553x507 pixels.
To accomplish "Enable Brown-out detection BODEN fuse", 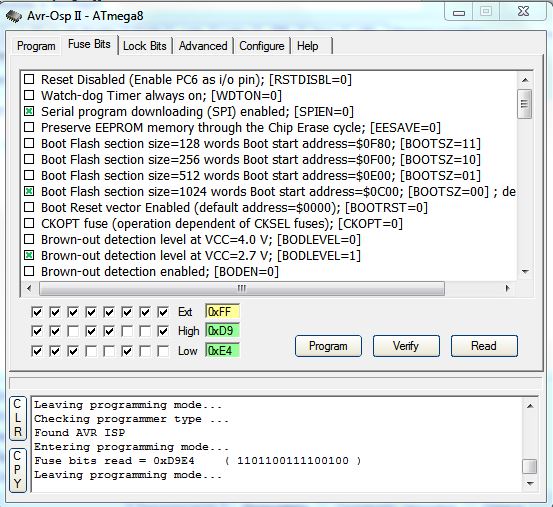I will pos(29,271).
